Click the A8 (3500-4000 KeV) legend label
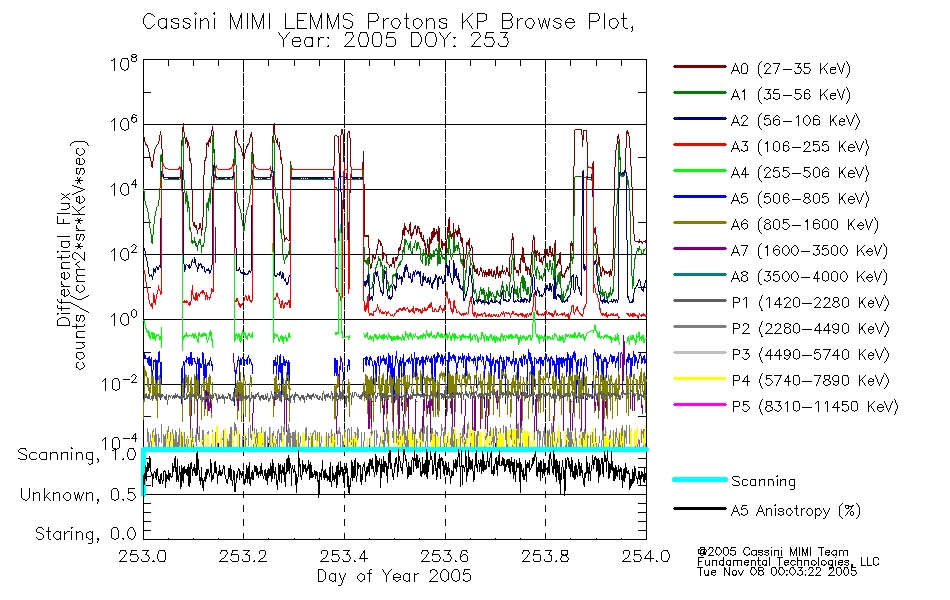The height and width of the screenshot is (600, 950). [x=809, y=276]
